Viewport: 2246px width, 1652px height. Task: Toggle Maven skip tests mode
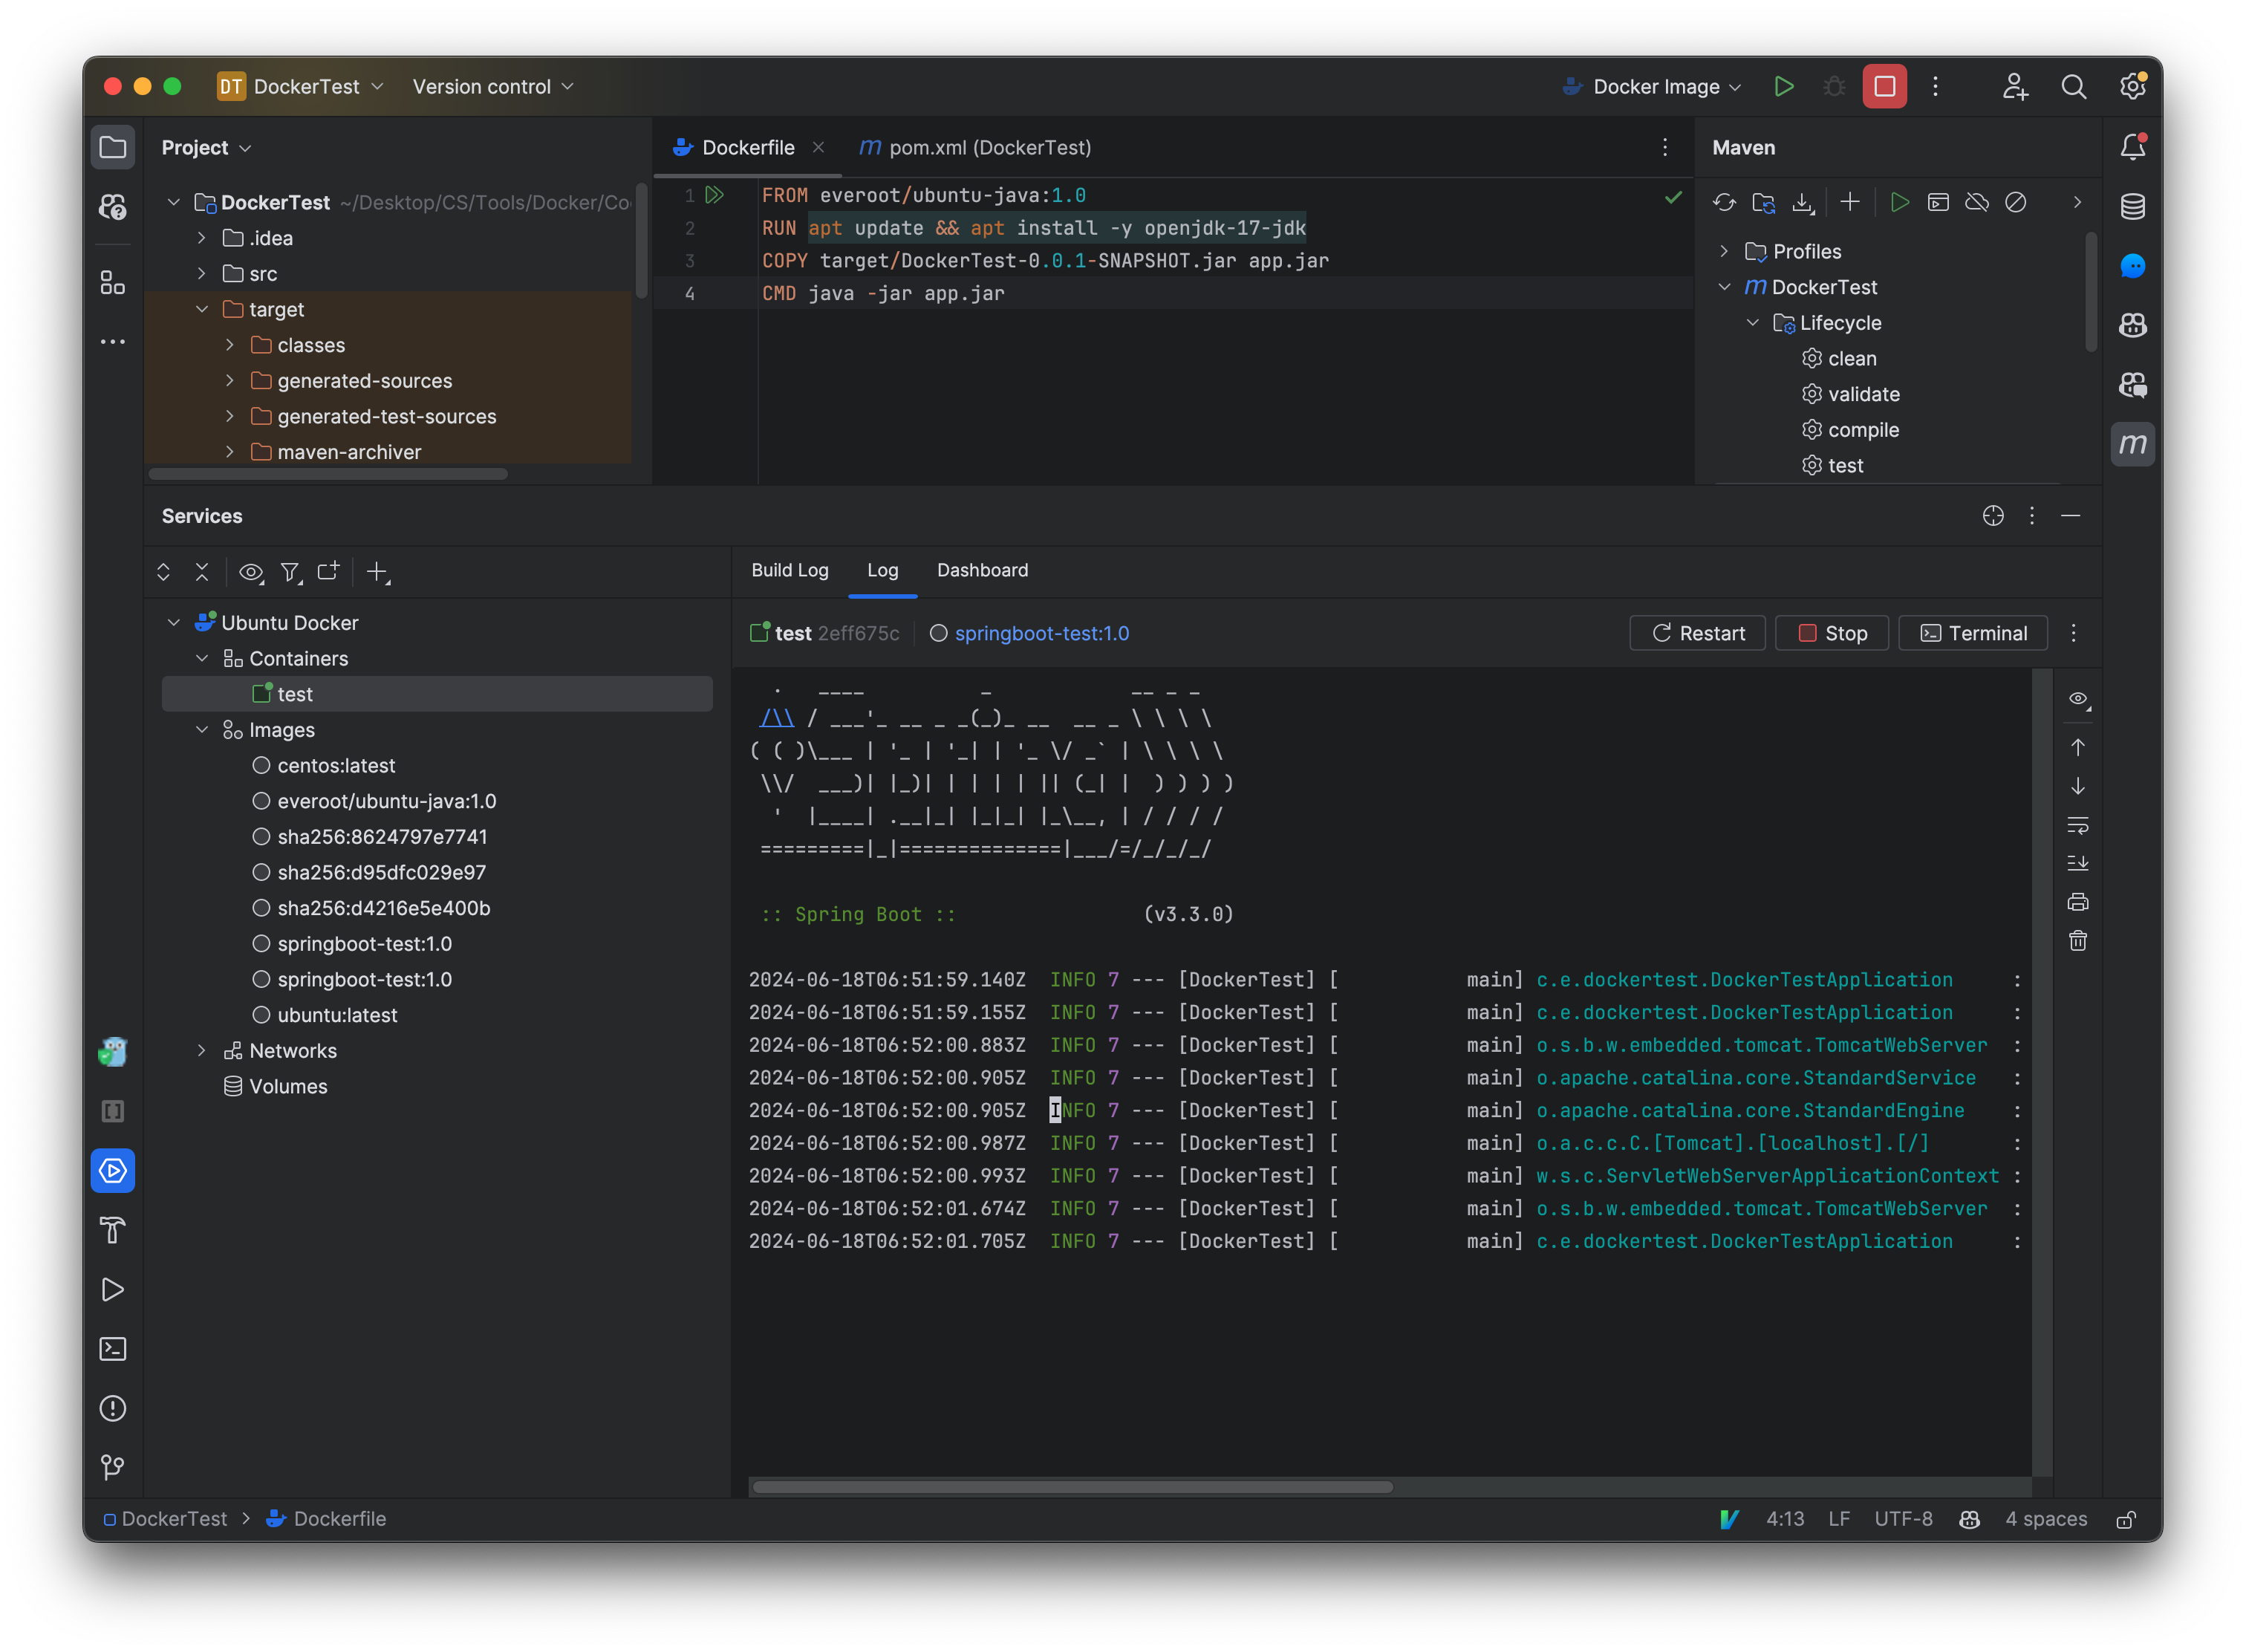pyautogui.click(x=2016, y=203)
